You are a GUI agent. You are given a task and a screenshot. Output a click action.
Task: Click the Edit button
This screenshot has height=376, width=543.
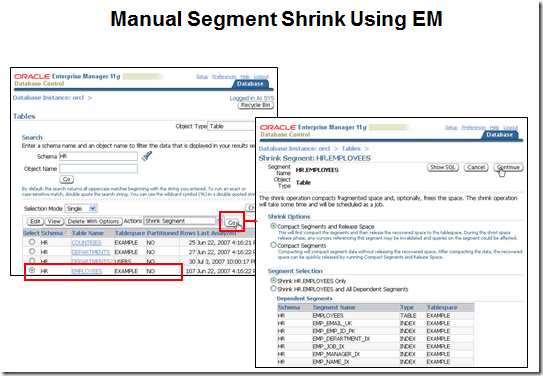(x=35, y=221)
